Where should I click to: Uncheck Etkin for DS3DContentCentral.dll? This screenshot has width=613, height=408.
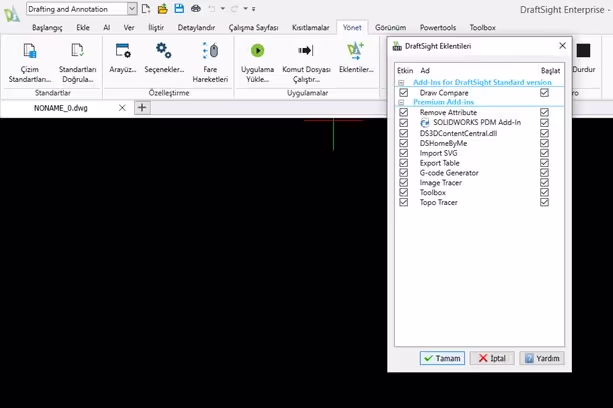tap(404, 133)
